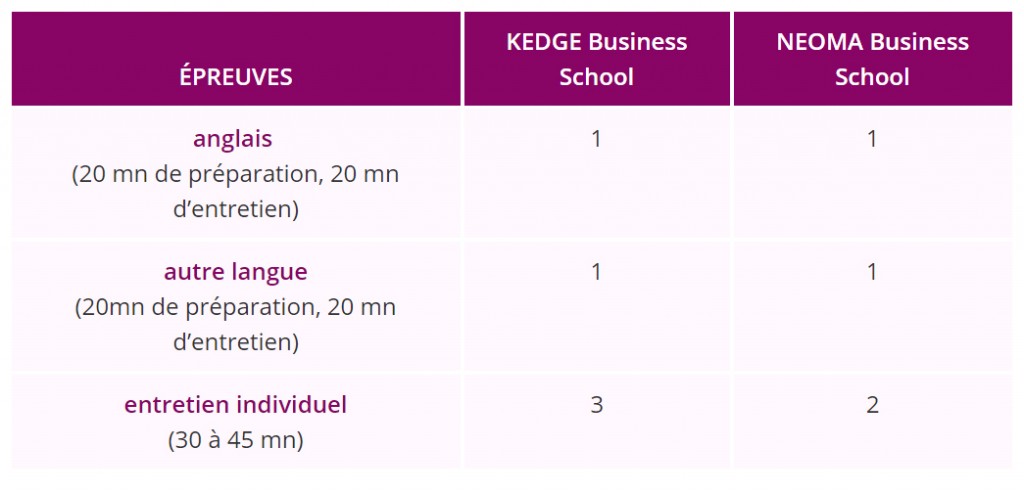Viewport: 1024px width, 493px height.
Task: Click 'd'entretien)' text in anglais row
Action: point(236,211)
